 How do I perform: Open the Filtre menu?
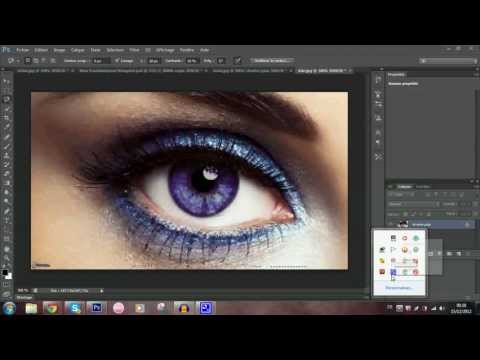(x=134, y=50)
